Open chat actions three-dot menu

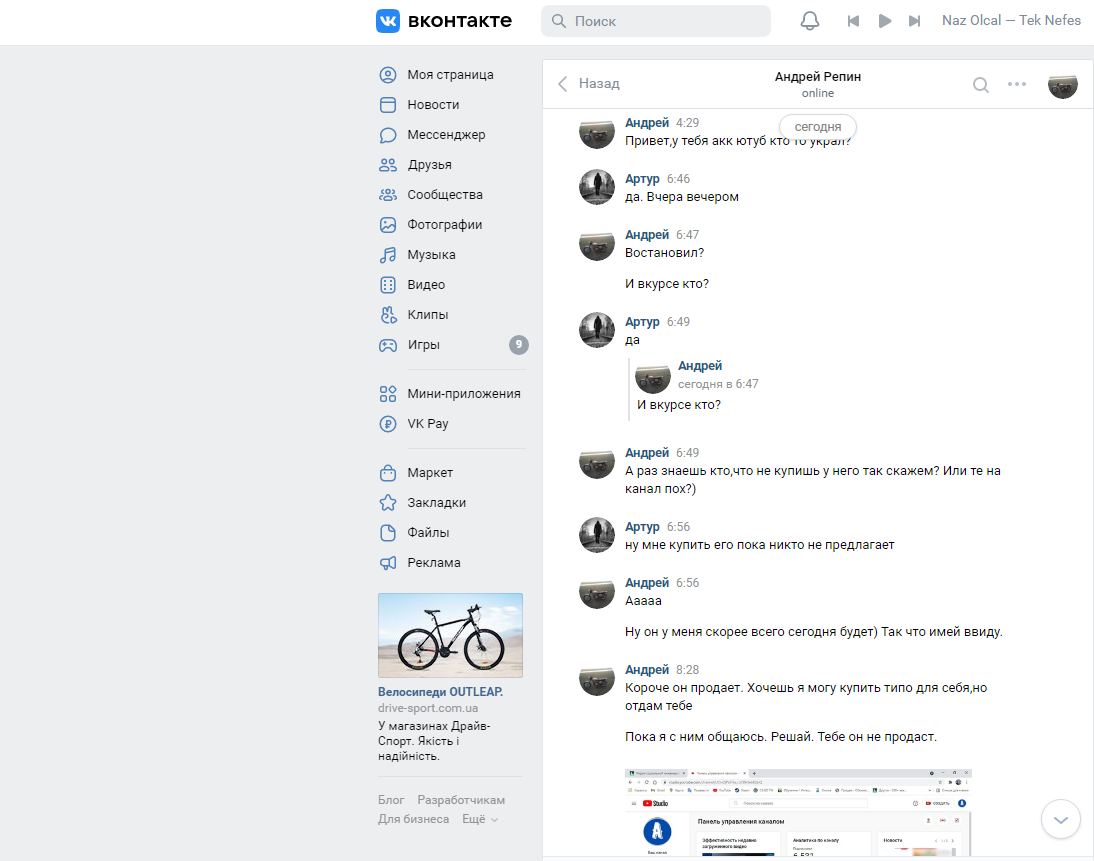coord(1017,84)
